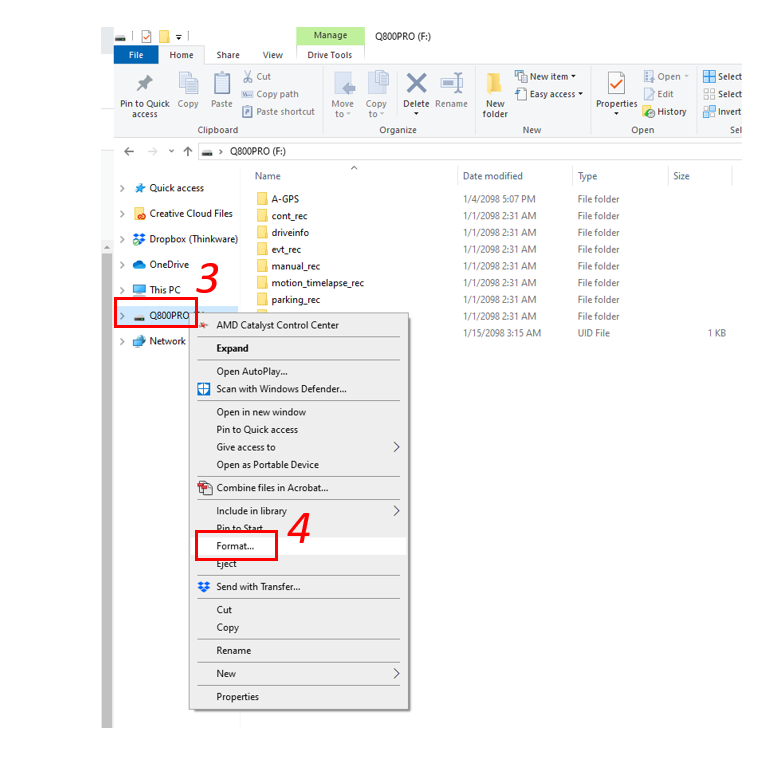761x773 pixels.
Task: Expand the Creative Cloud Files node
Action: pyautogui.click(x=122, y=214)
